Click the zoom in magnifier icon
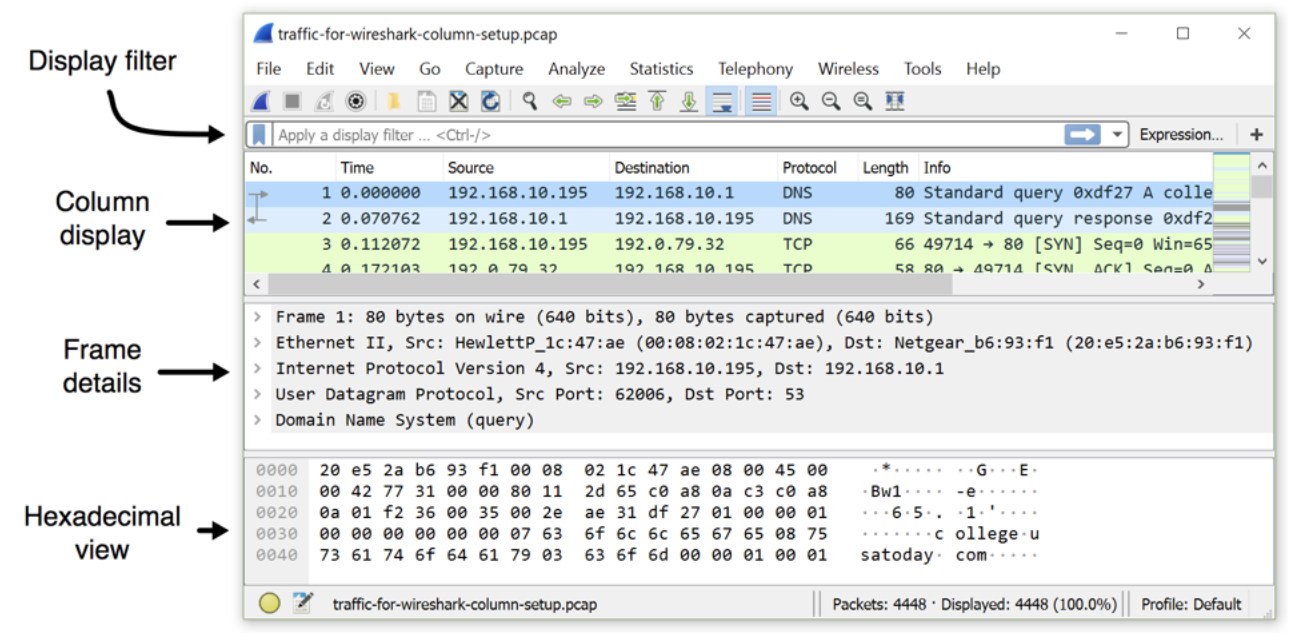 [x=799, y=101]
